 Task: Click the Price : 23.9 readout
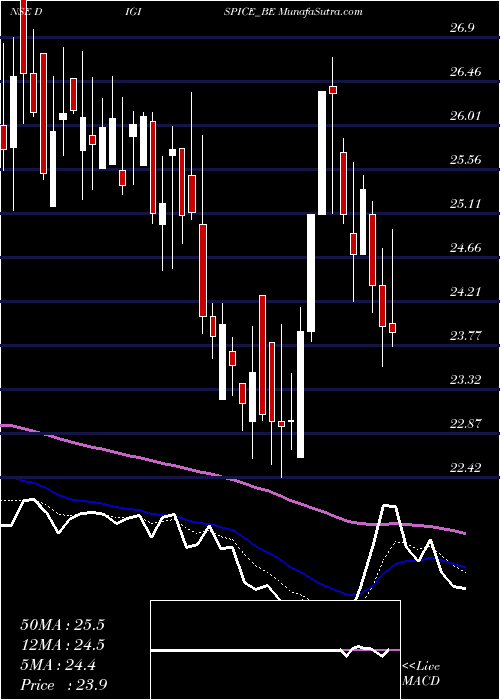tap(63, 685)
